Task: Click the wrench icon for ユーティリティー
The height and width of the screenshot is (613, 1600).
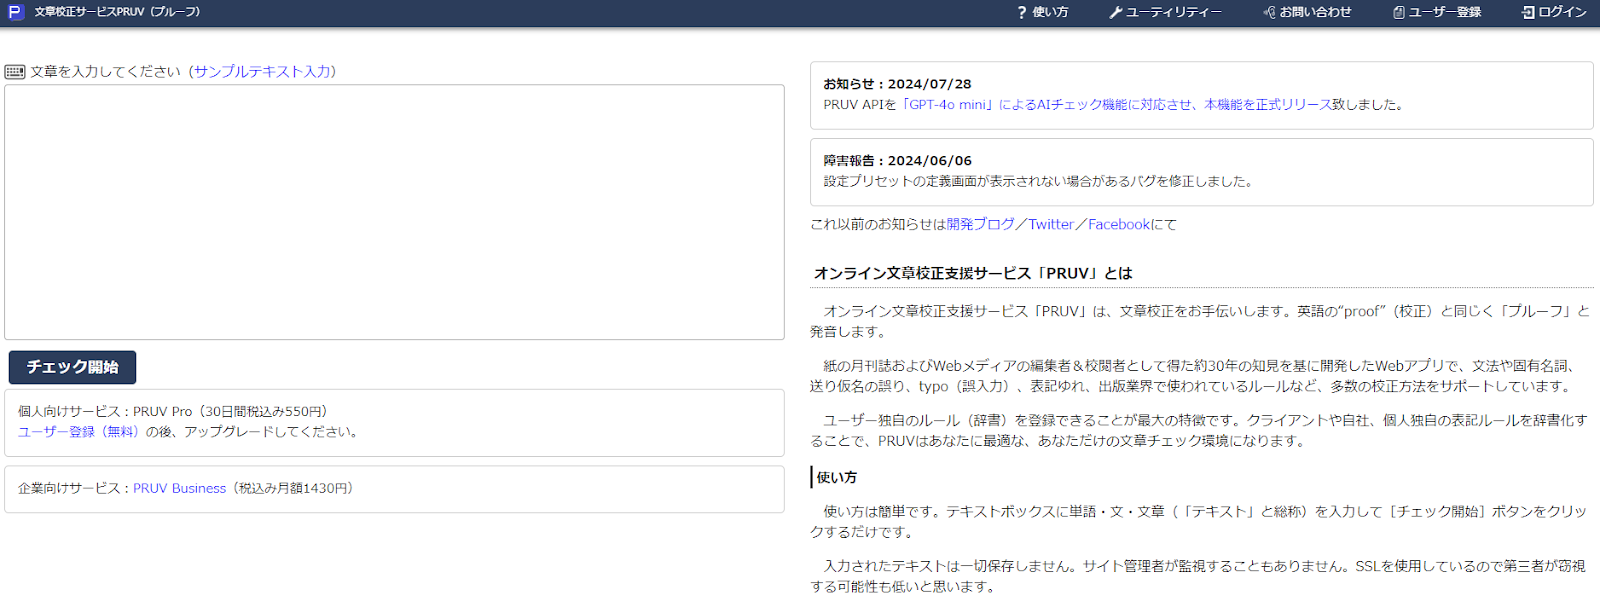Action: tap(1115, 13)
